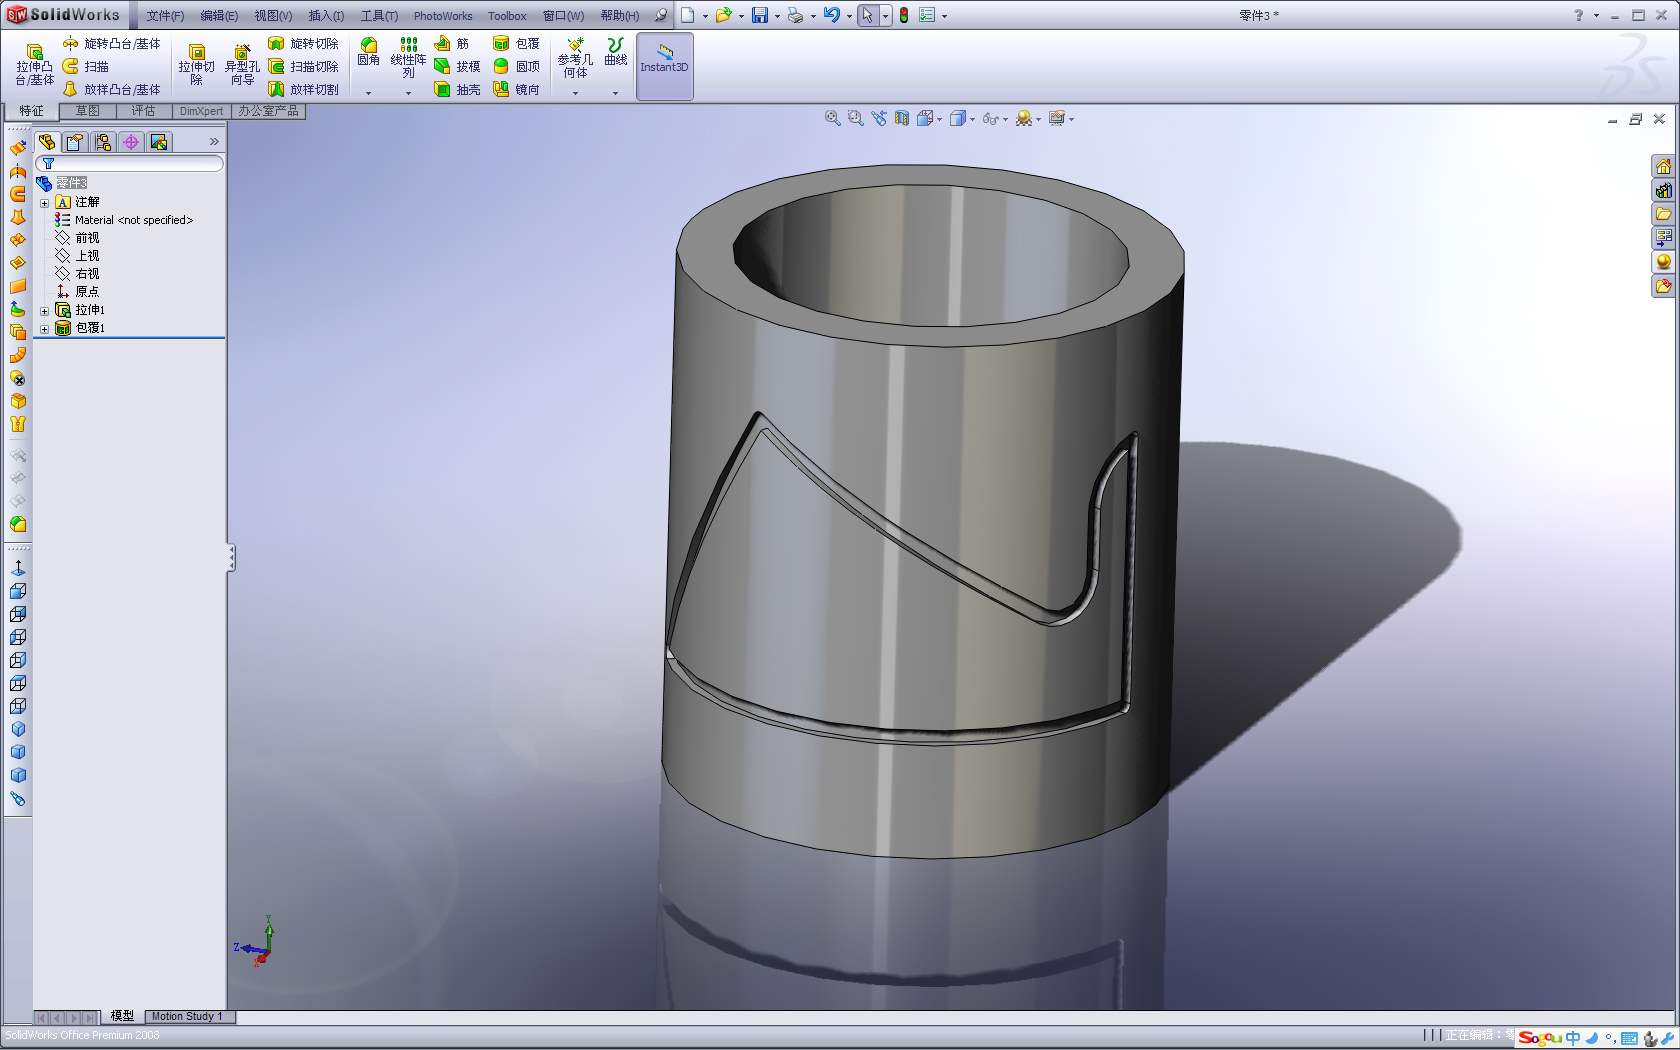Choose the 包覆 wrap feature tool

516,44
